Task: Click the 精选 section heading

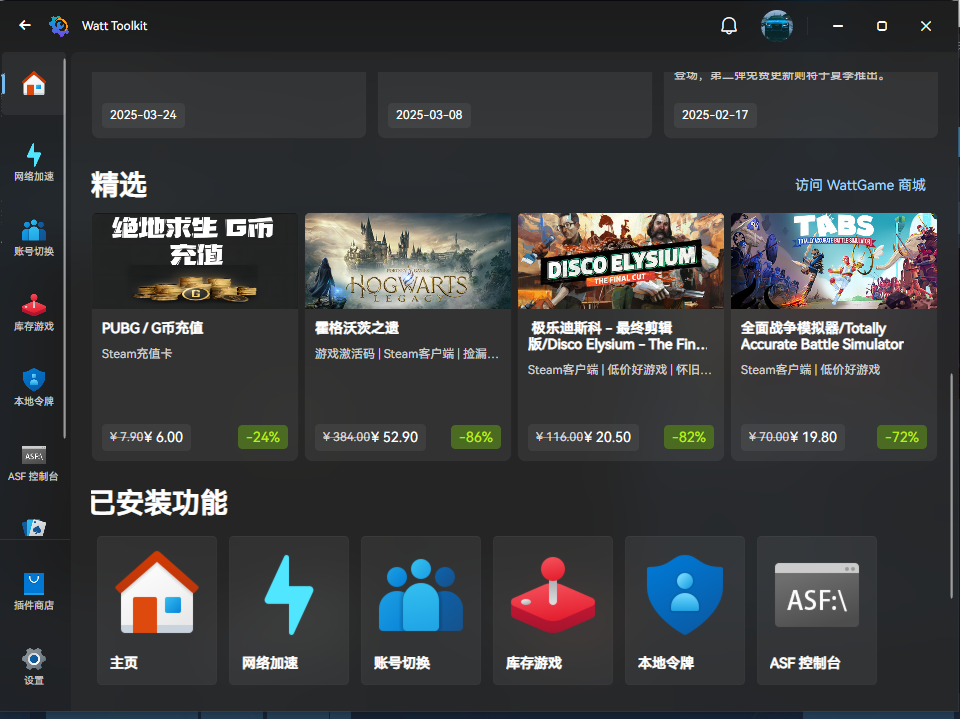Action: point(119,185)
